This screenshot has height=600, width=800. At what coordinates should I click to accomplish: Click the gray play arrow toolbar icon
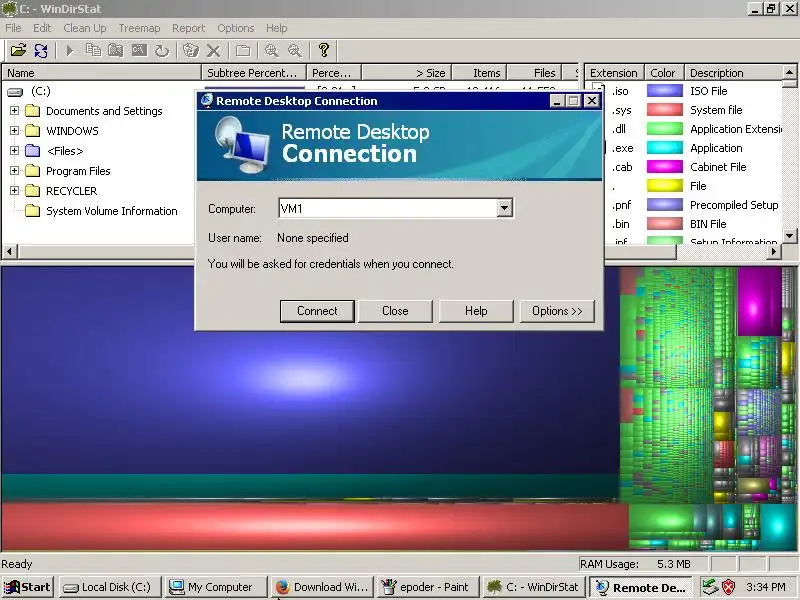point(70,50)
